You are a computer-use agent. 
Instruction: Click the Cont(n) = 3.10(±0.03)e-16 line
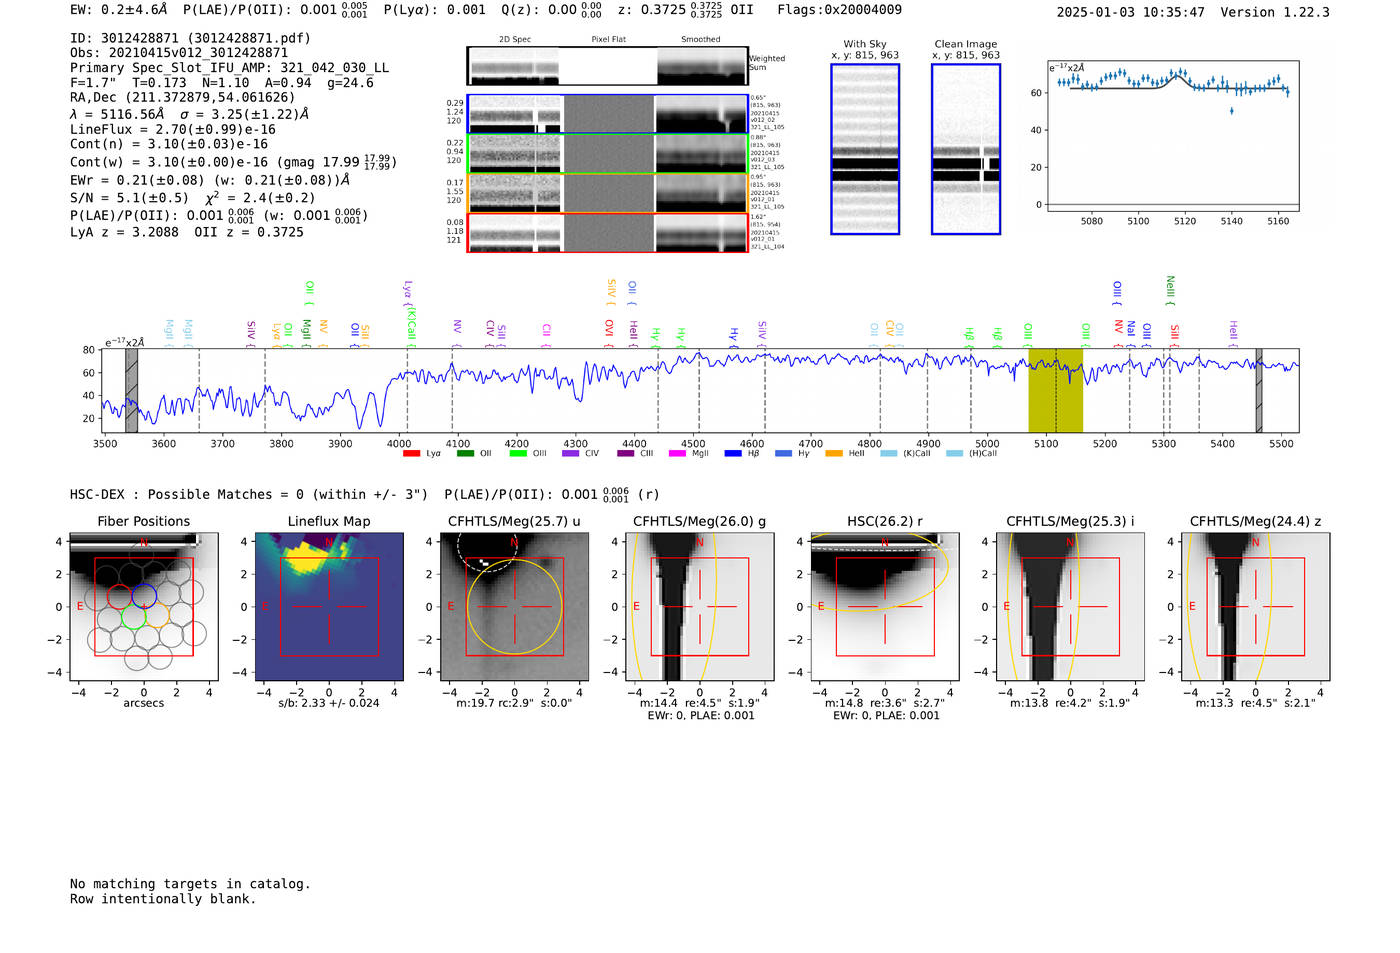click(169, 144)
